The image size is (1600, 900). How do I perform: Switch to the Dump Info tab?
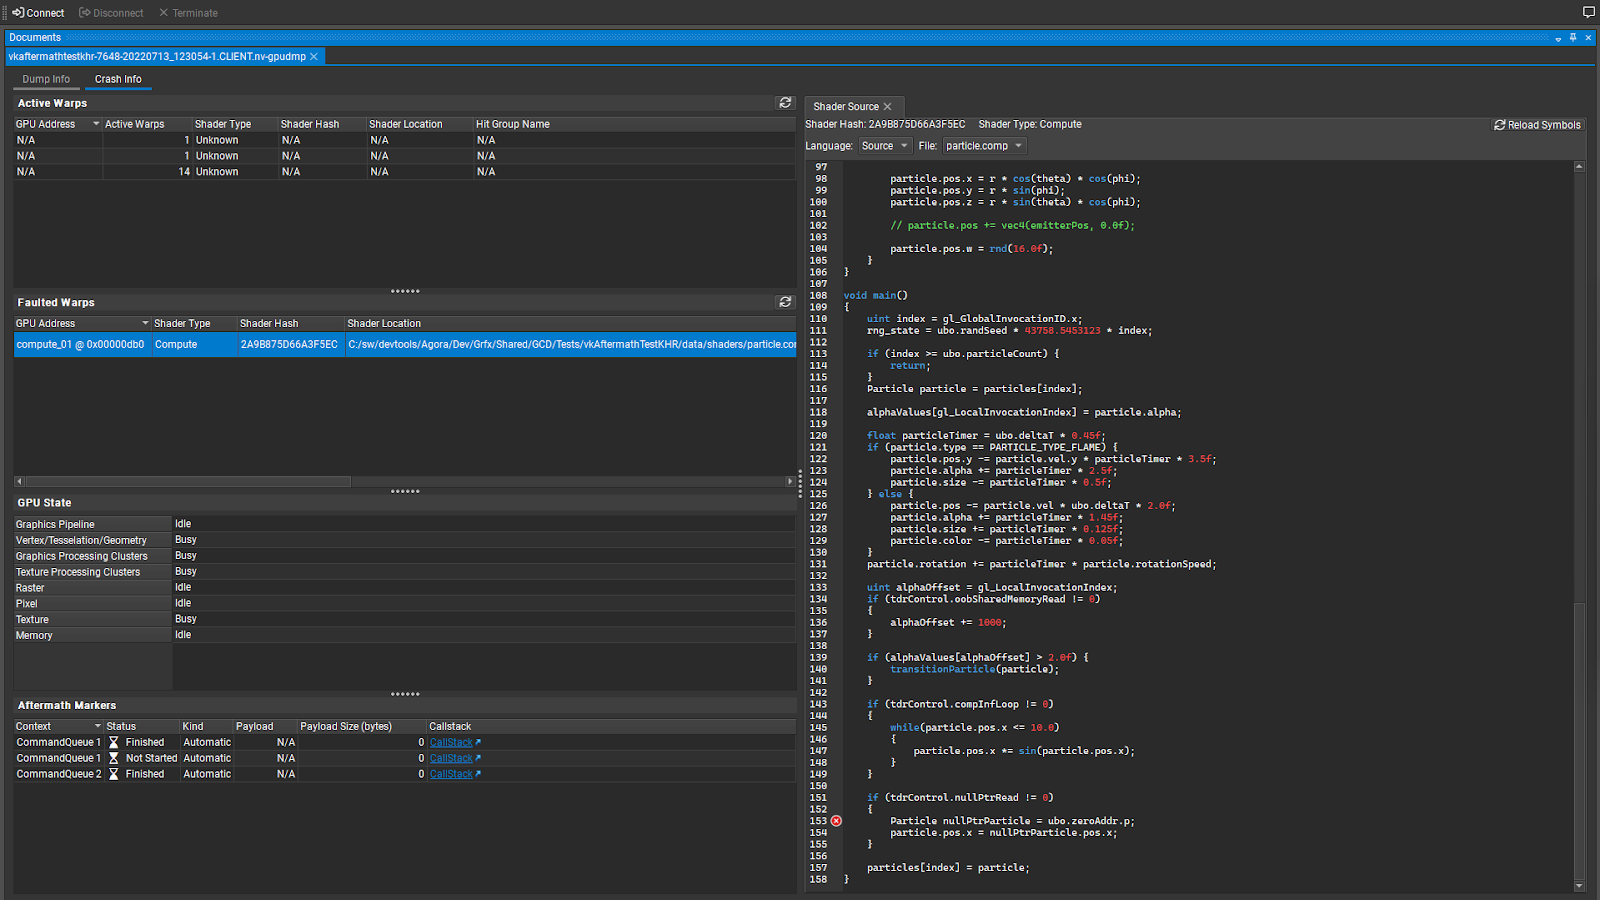(46, 79)
